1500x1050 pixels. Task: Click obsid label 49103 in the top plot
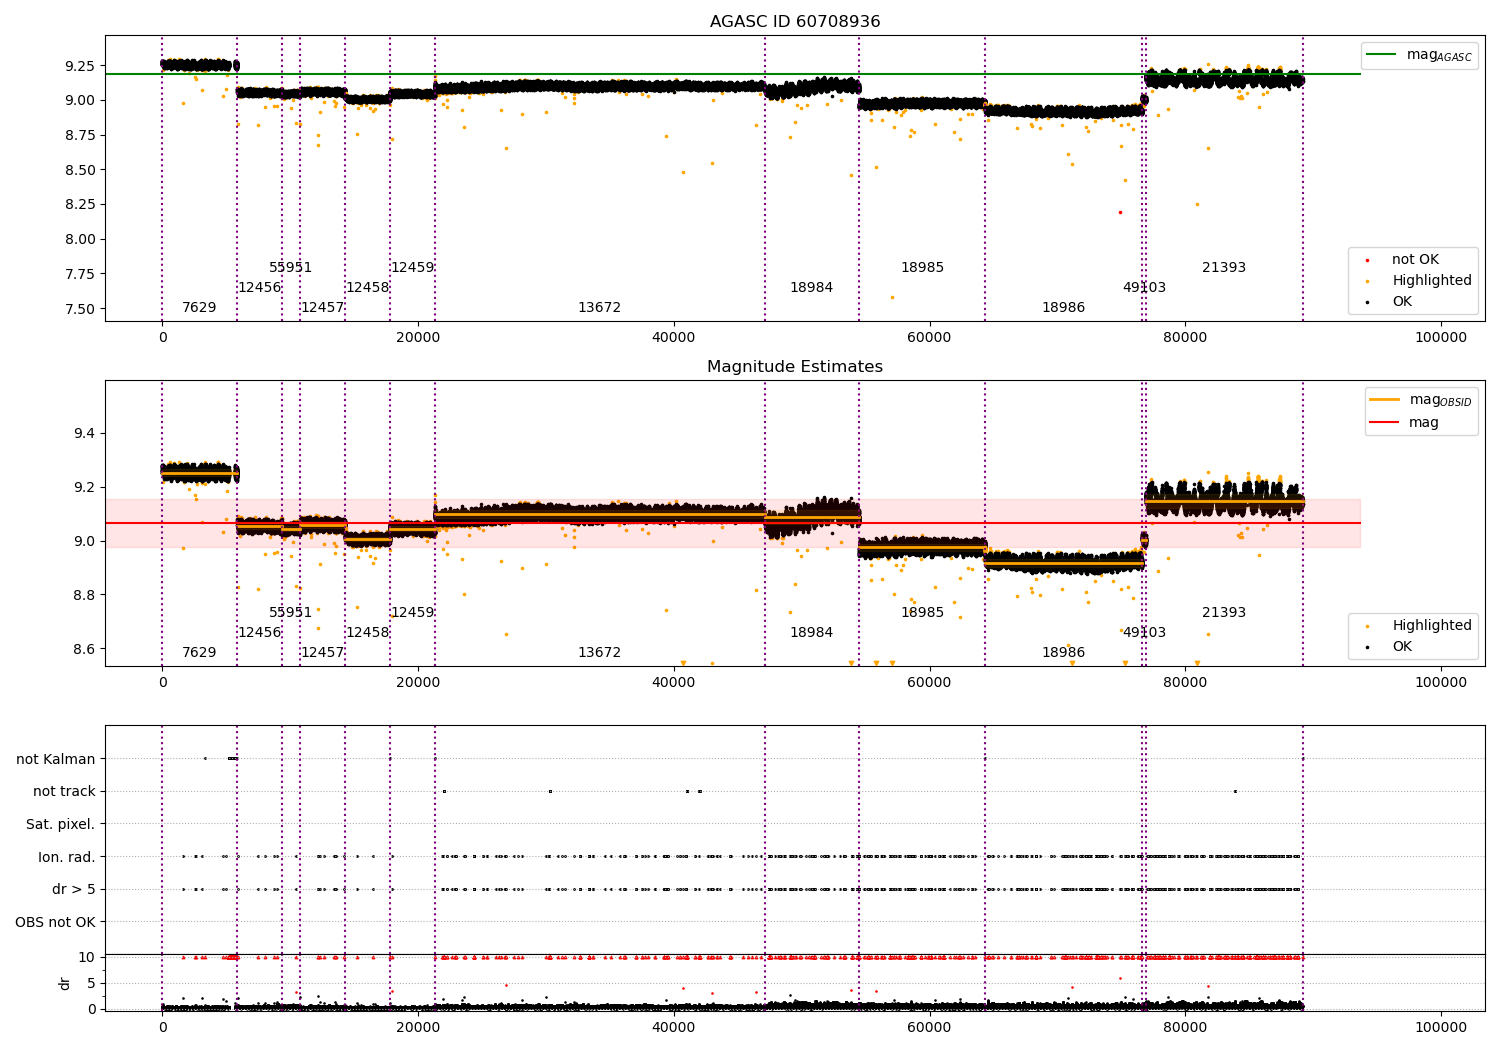click(1144, 288)
